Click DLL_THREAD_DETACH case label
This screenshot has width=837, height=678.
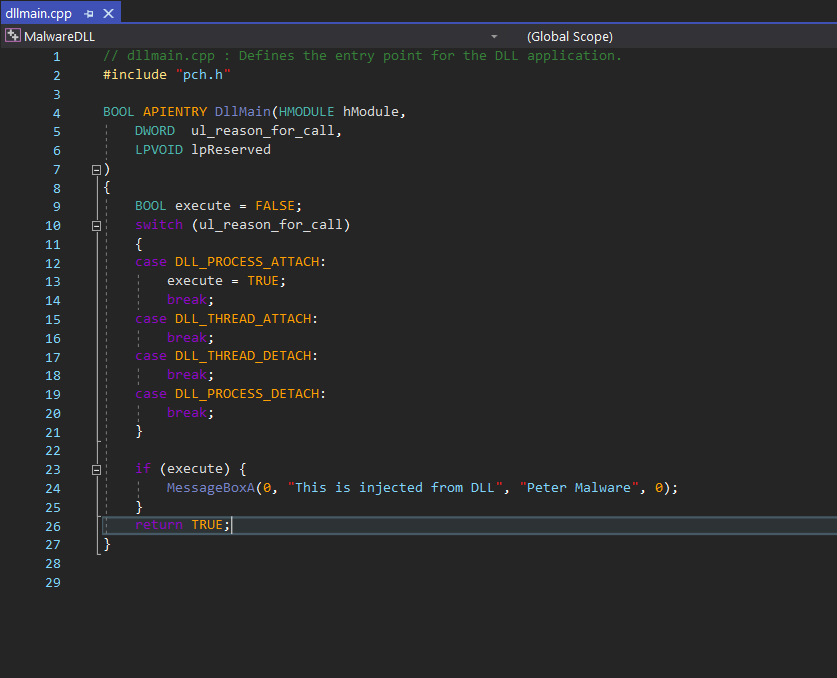[243, 356]
